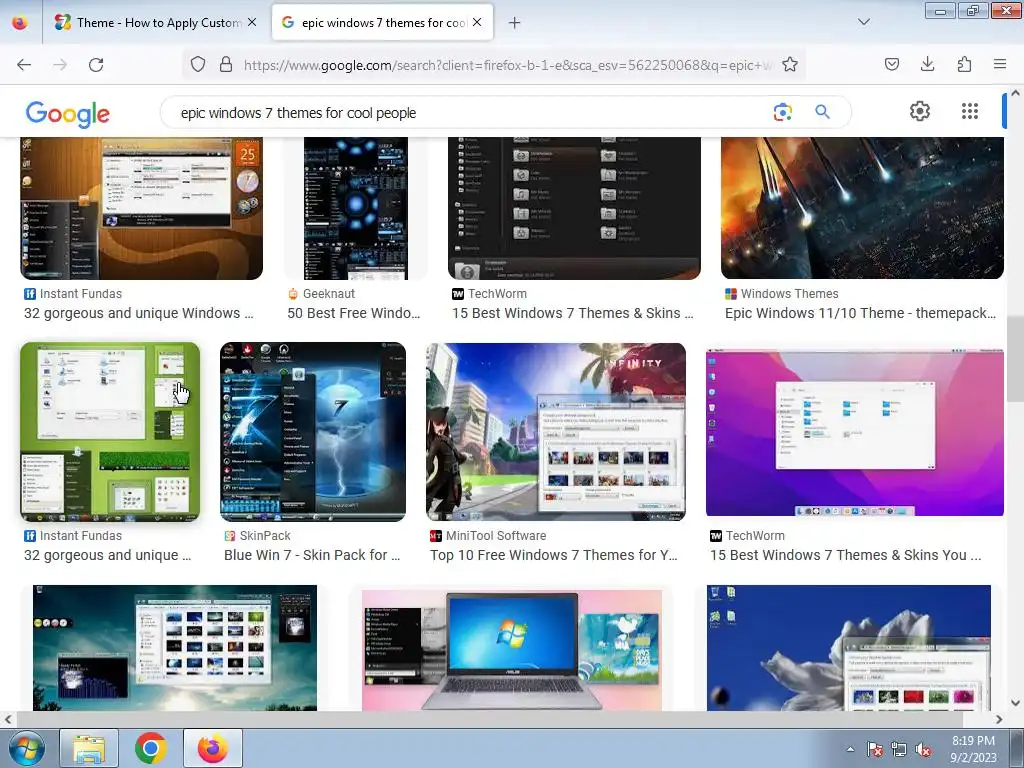This screenshot has height=768, width=1024.
Task: Reload the current page
Action: [x=96, y=65]
